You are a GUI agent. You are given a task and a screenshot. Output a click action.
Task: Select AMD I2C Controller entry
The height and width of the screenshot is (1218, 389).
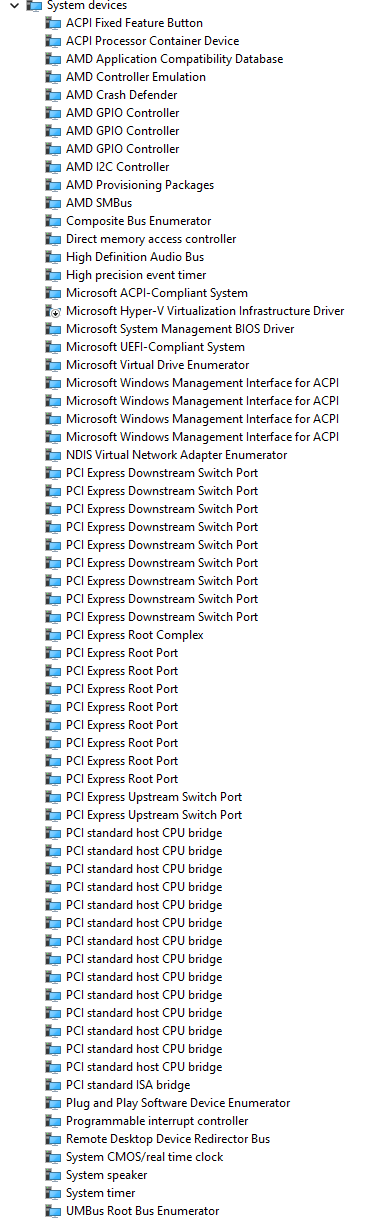click(118, 167)
